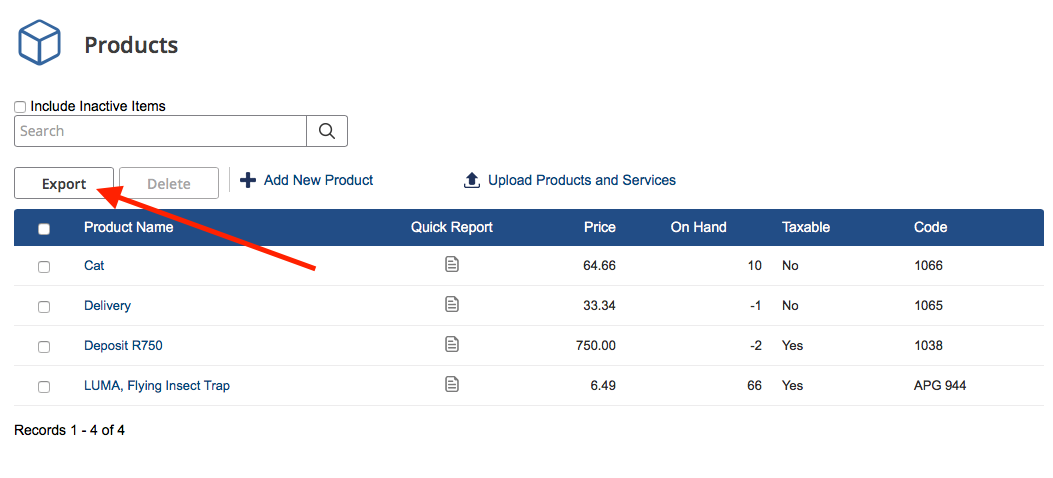Click the On Hand column header
Viewport: 1053px width, 478px height.
point(698,227)
